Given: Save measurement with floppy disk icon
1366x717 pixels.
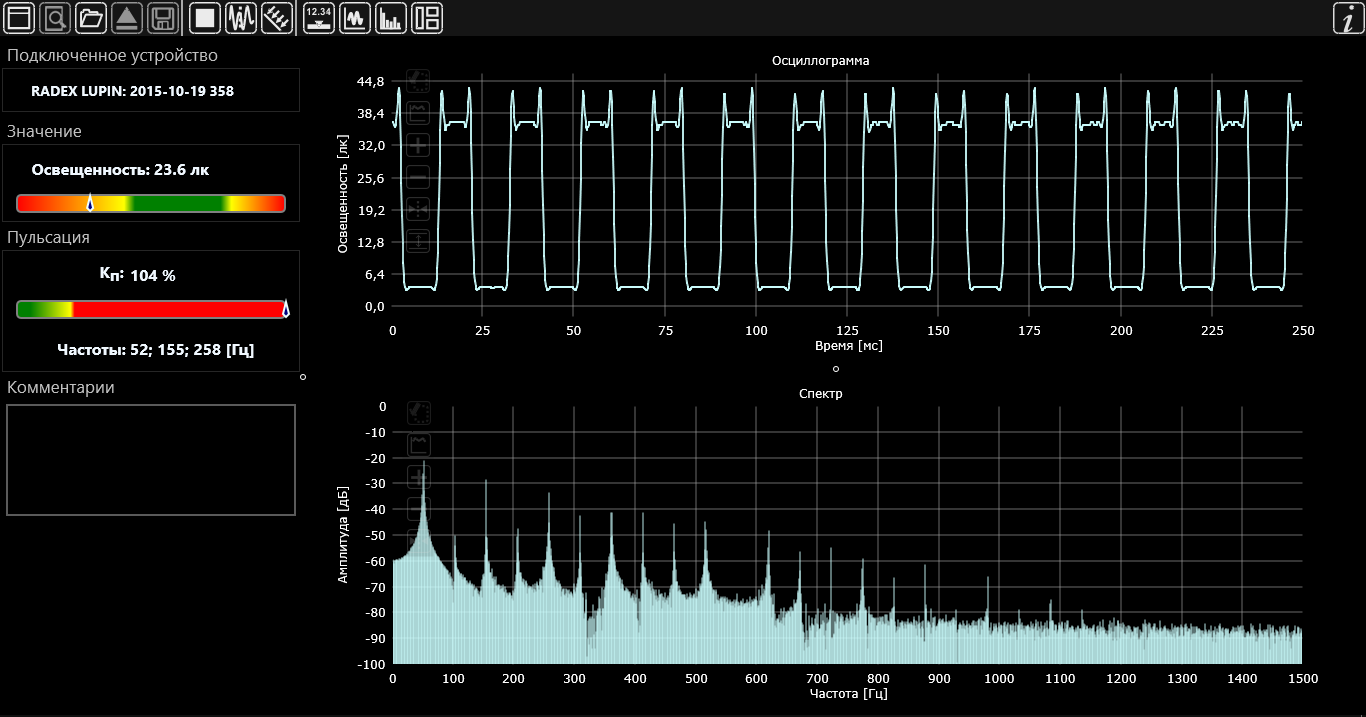Looking at the screenshot, I should click(163, 18).
